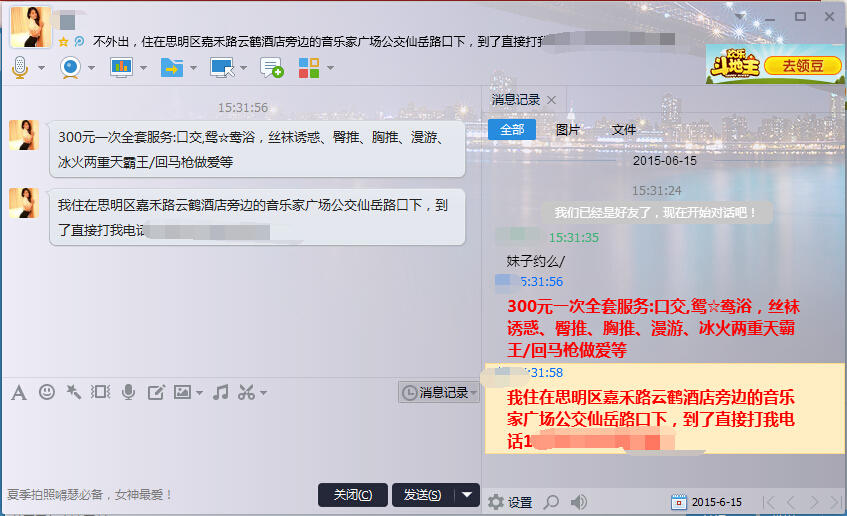Click the music note icon
The height and width of the screenshot is (516, 847).
tap(221, 392)
